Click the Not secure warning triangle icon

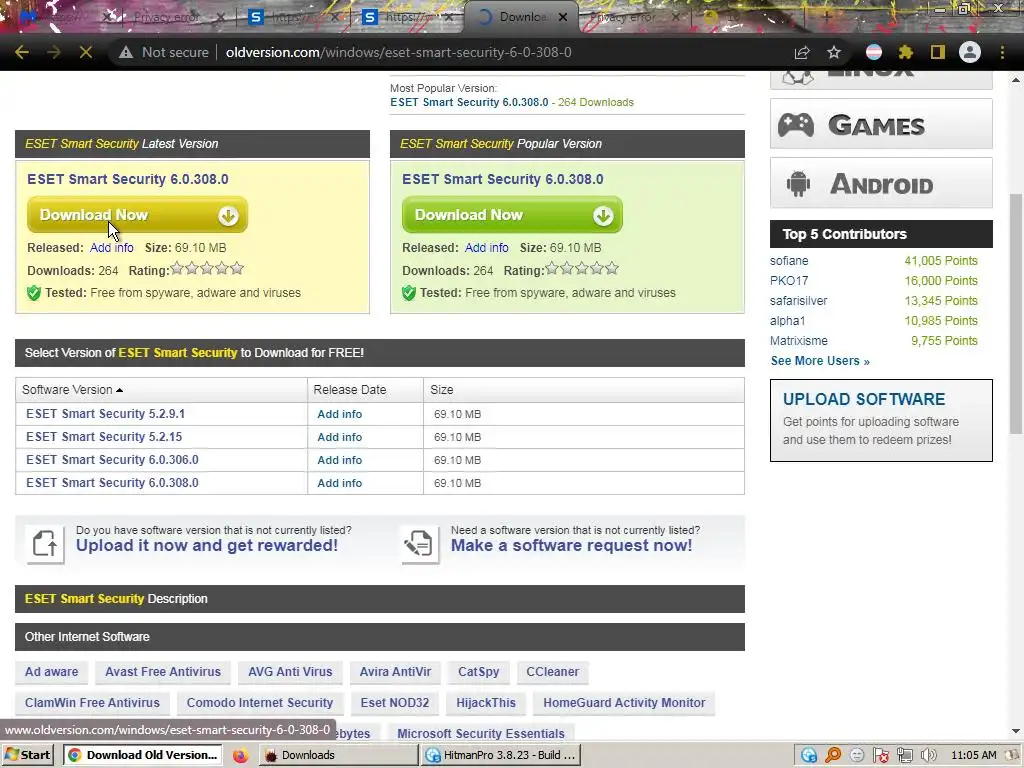126,52
